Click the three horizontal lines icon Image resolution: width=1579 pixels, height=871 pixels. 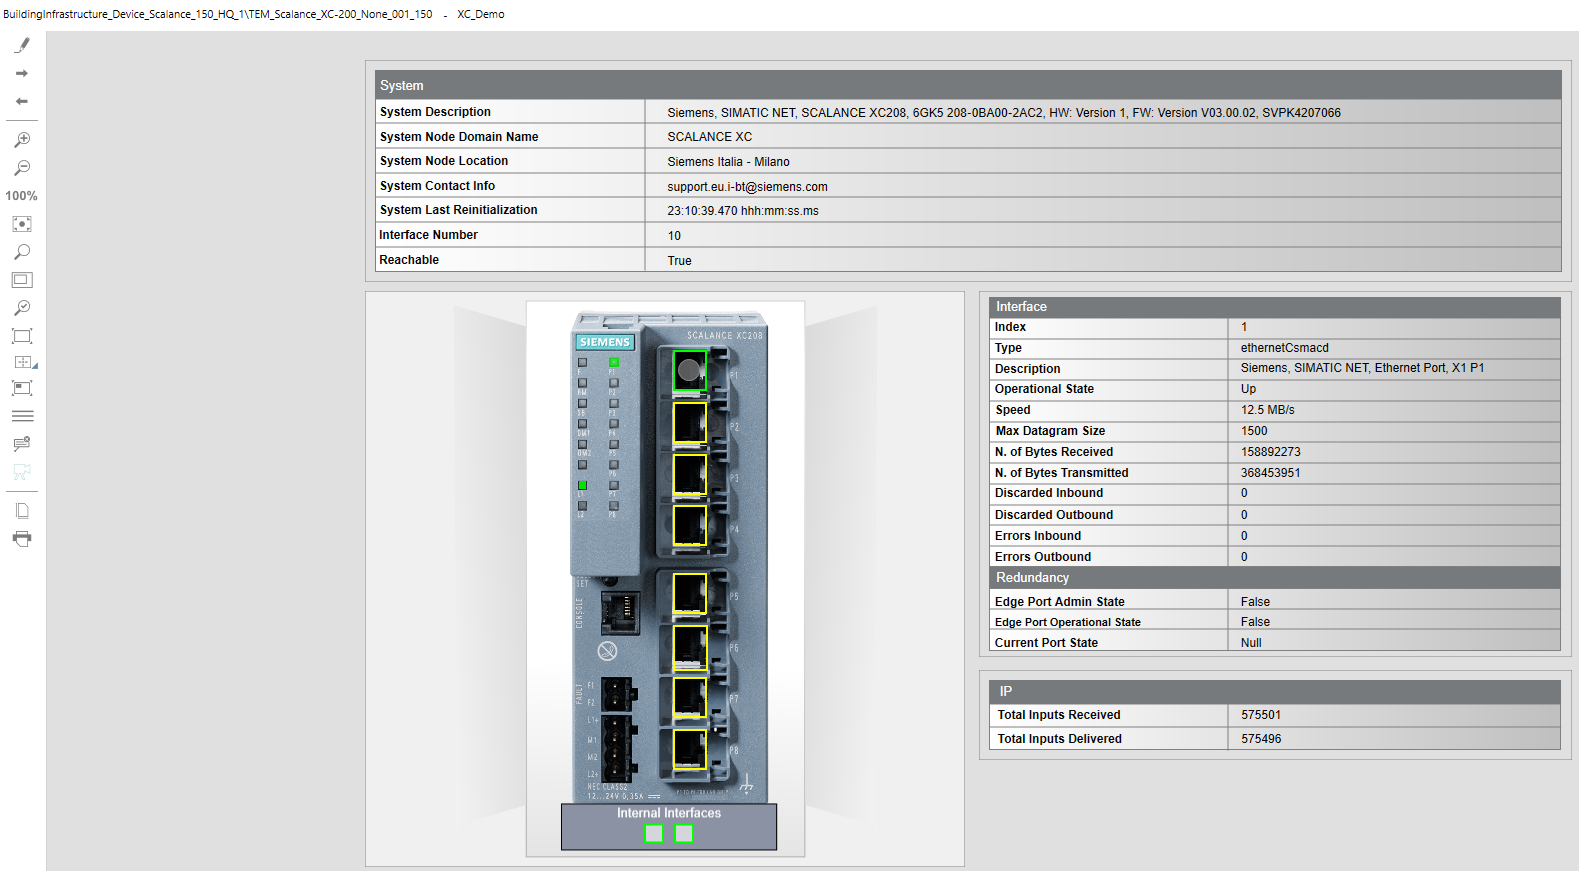(22, 416)
